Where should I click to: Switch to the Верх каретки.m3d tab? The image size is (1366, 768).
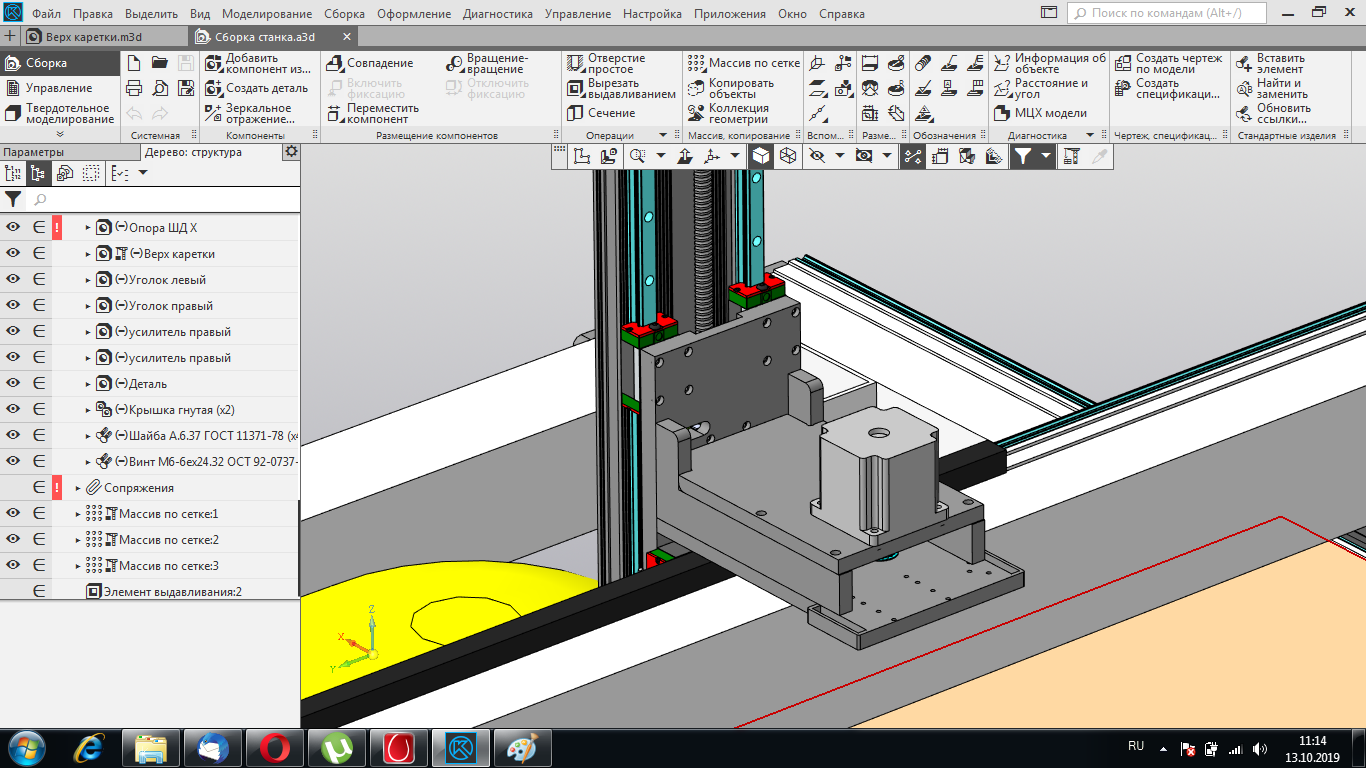[x=95, y=37]
